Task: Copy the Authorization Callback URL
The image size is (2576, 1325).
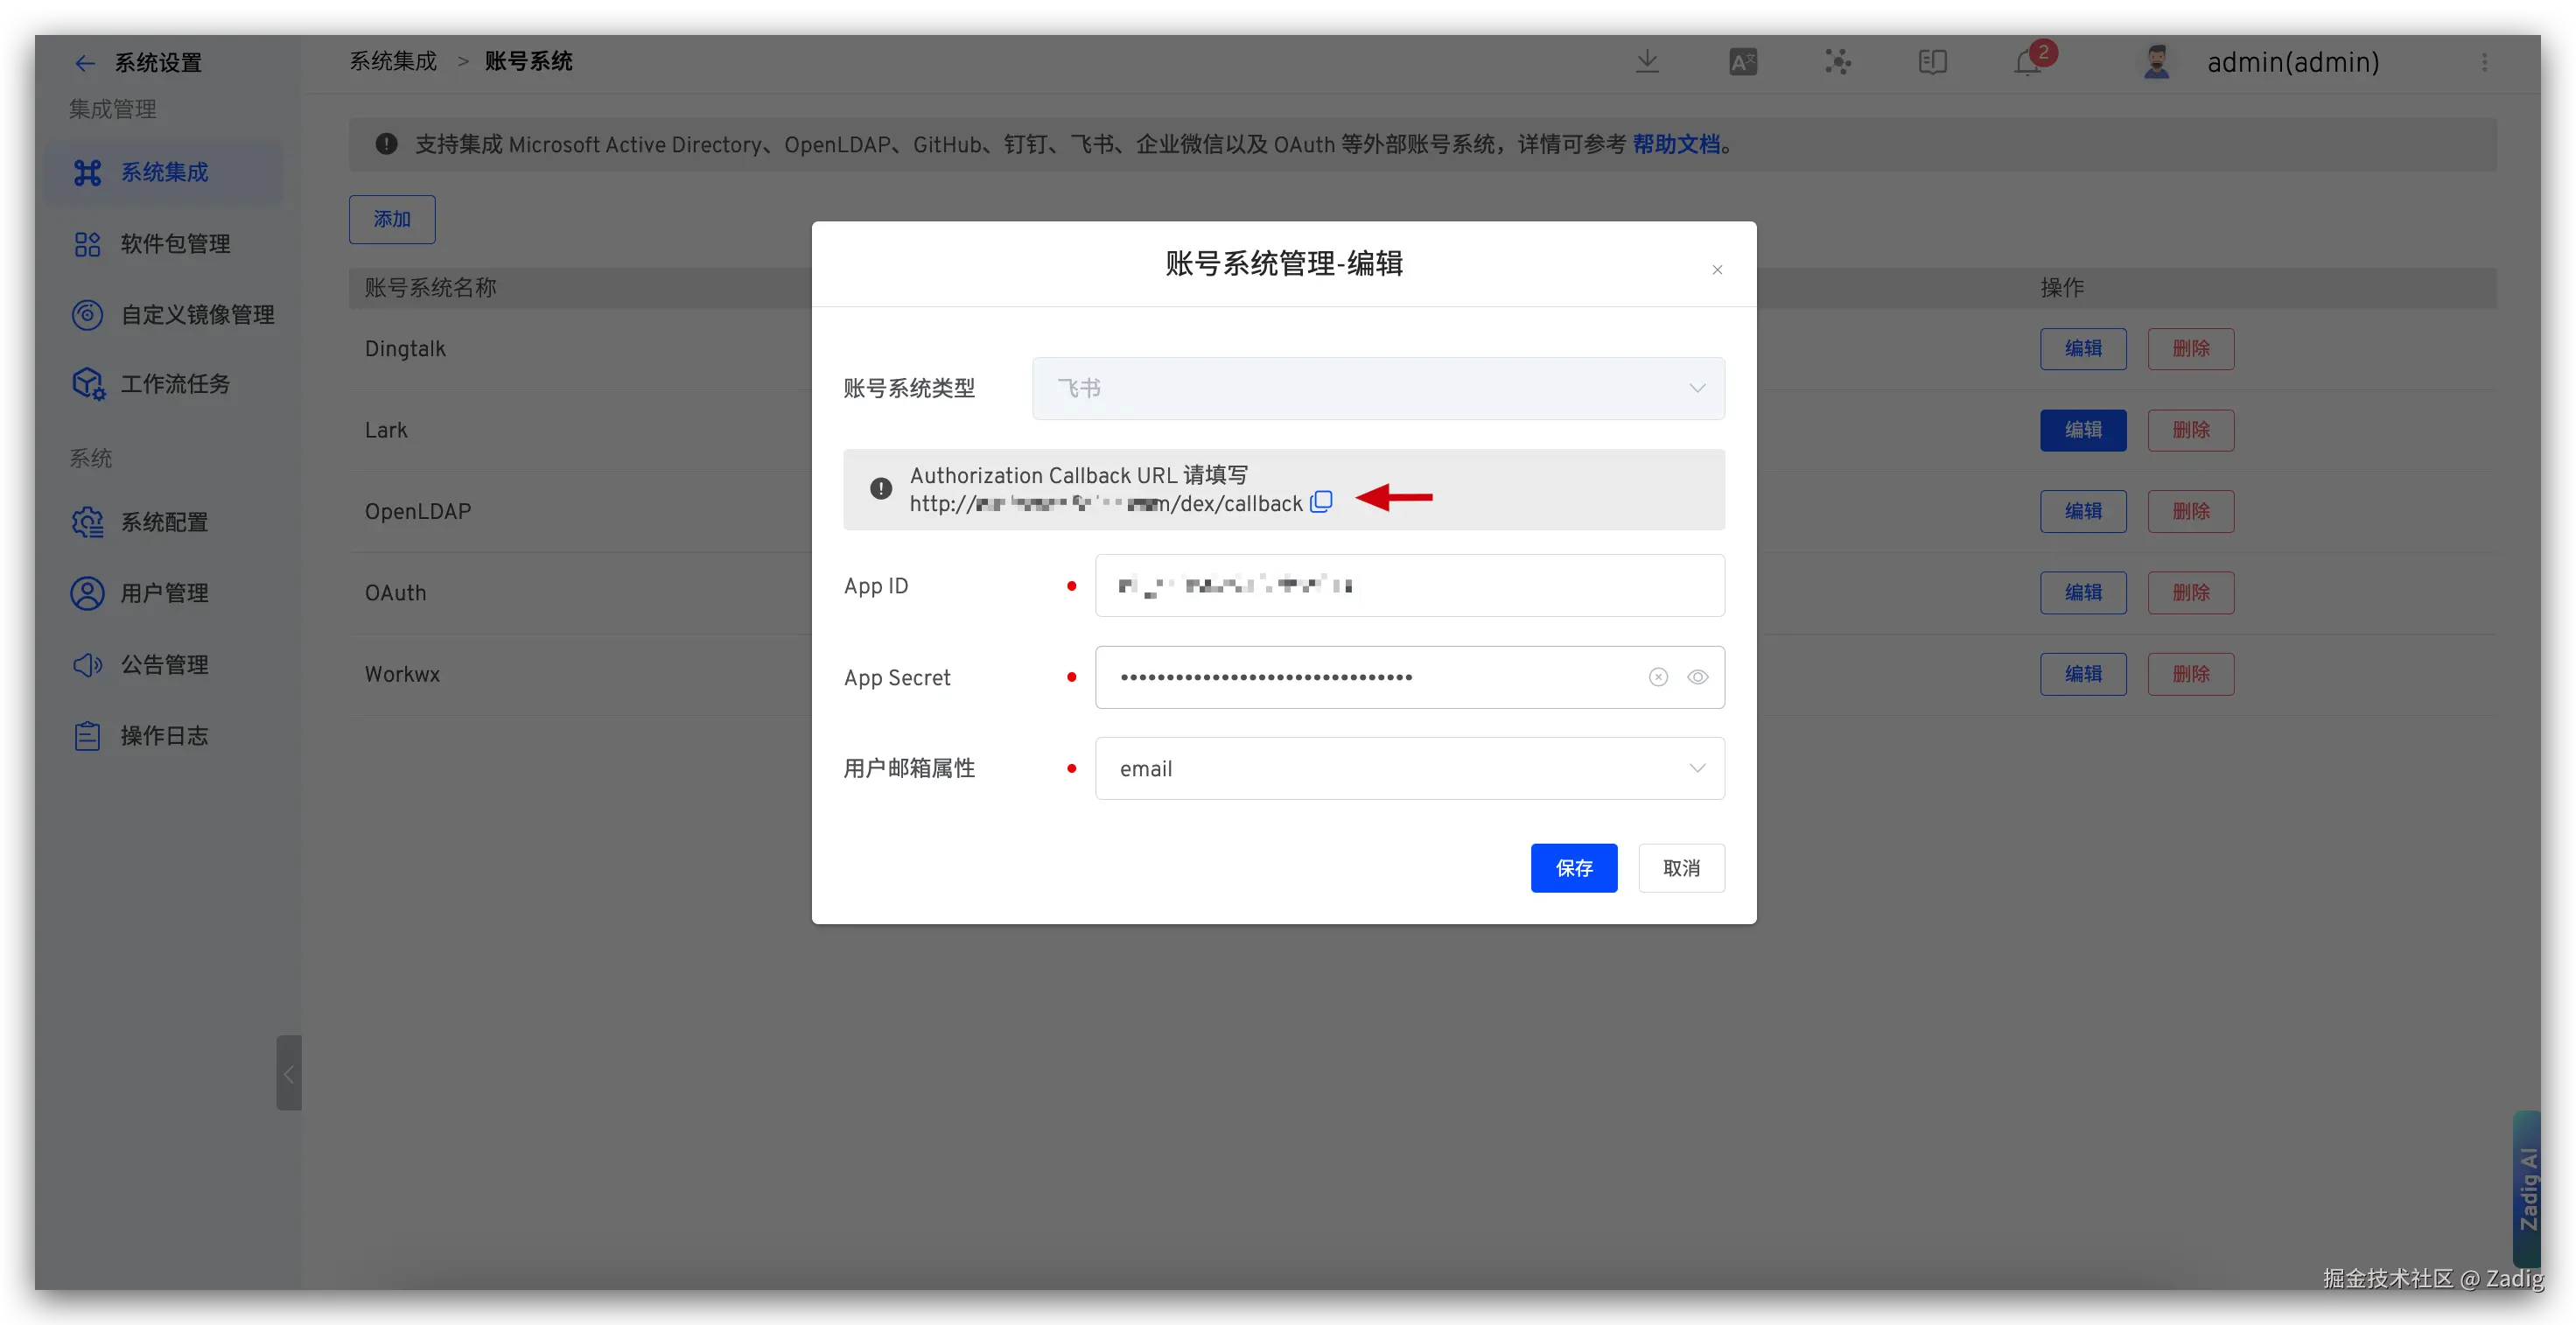Action: coord(1321,502)
